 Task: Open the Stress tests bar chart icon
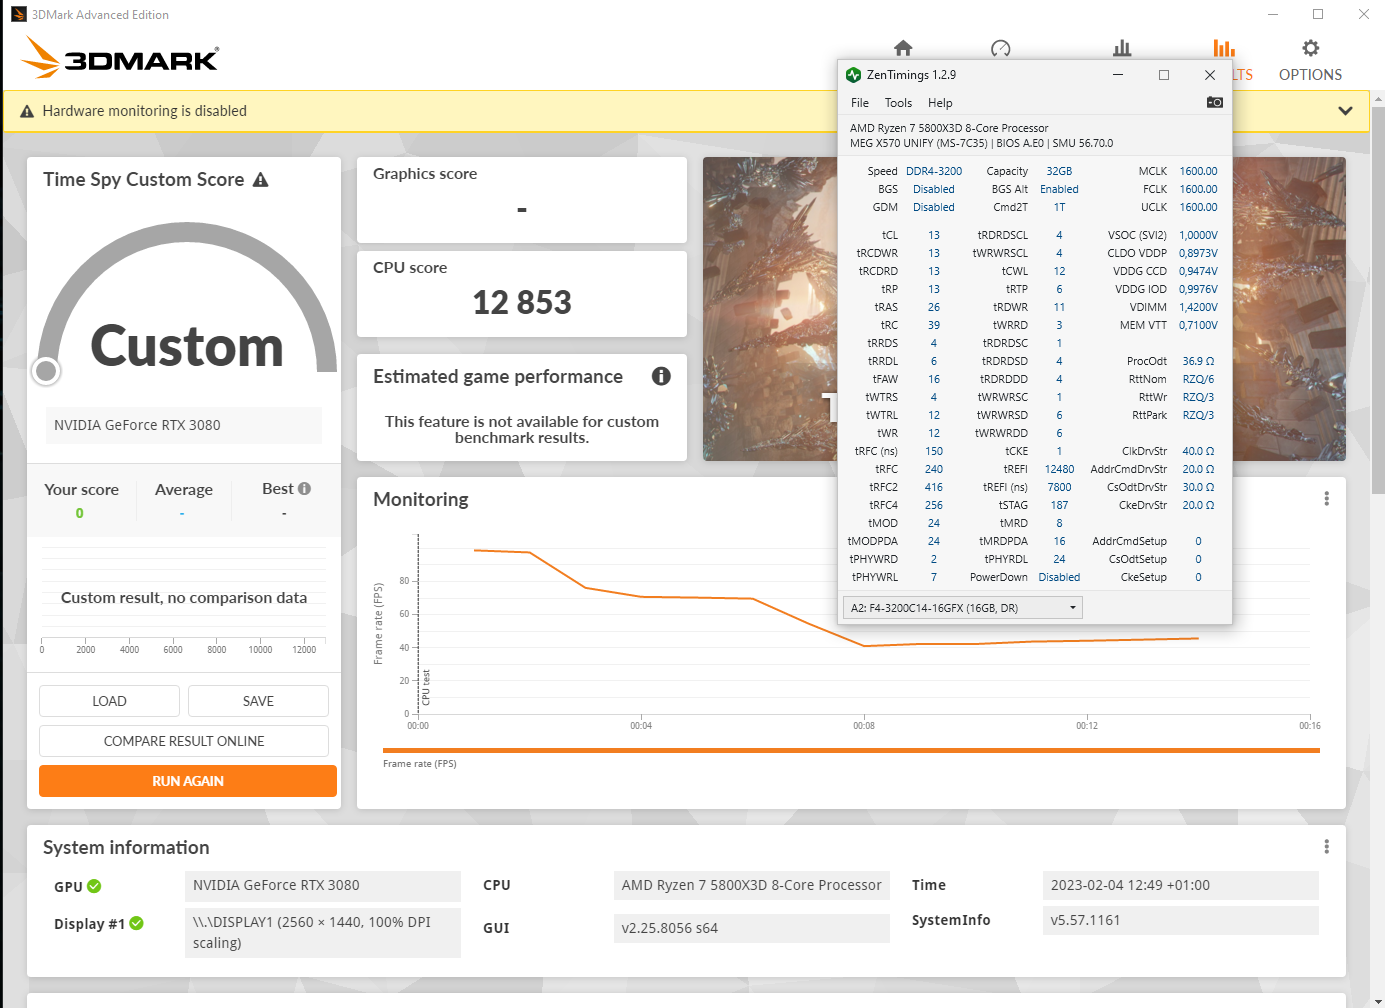(1122, 48)
